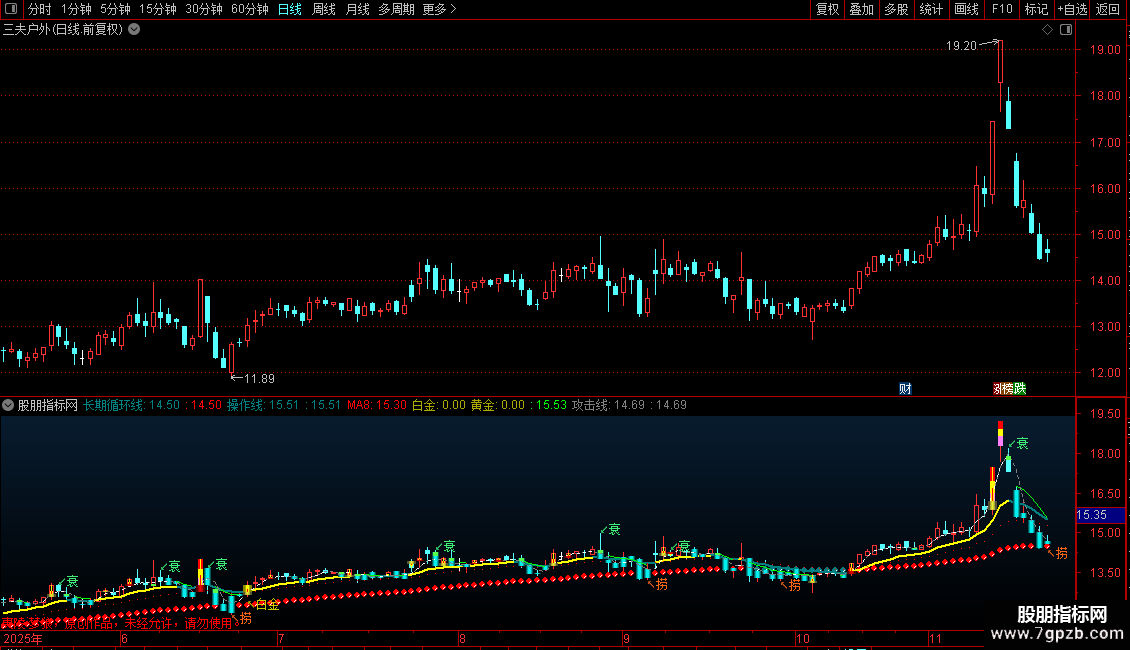The width and height of the screenshot is (1130, 650).
Task: Click the panel layout icon at top-left corner
Action: 11,9
